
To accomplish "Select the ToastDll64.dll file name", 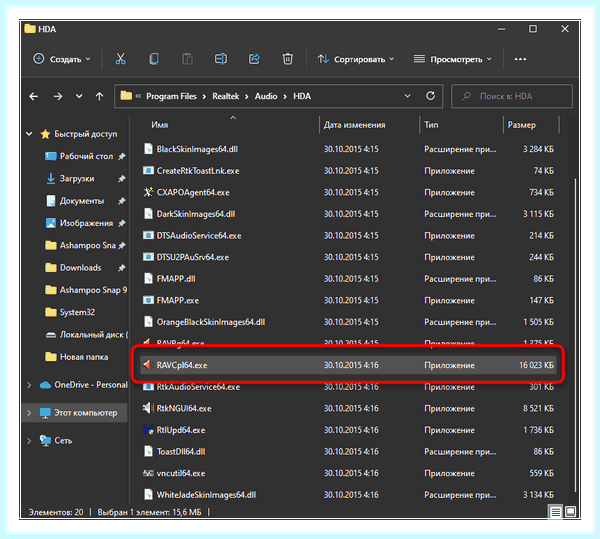I will coord(181,451).
